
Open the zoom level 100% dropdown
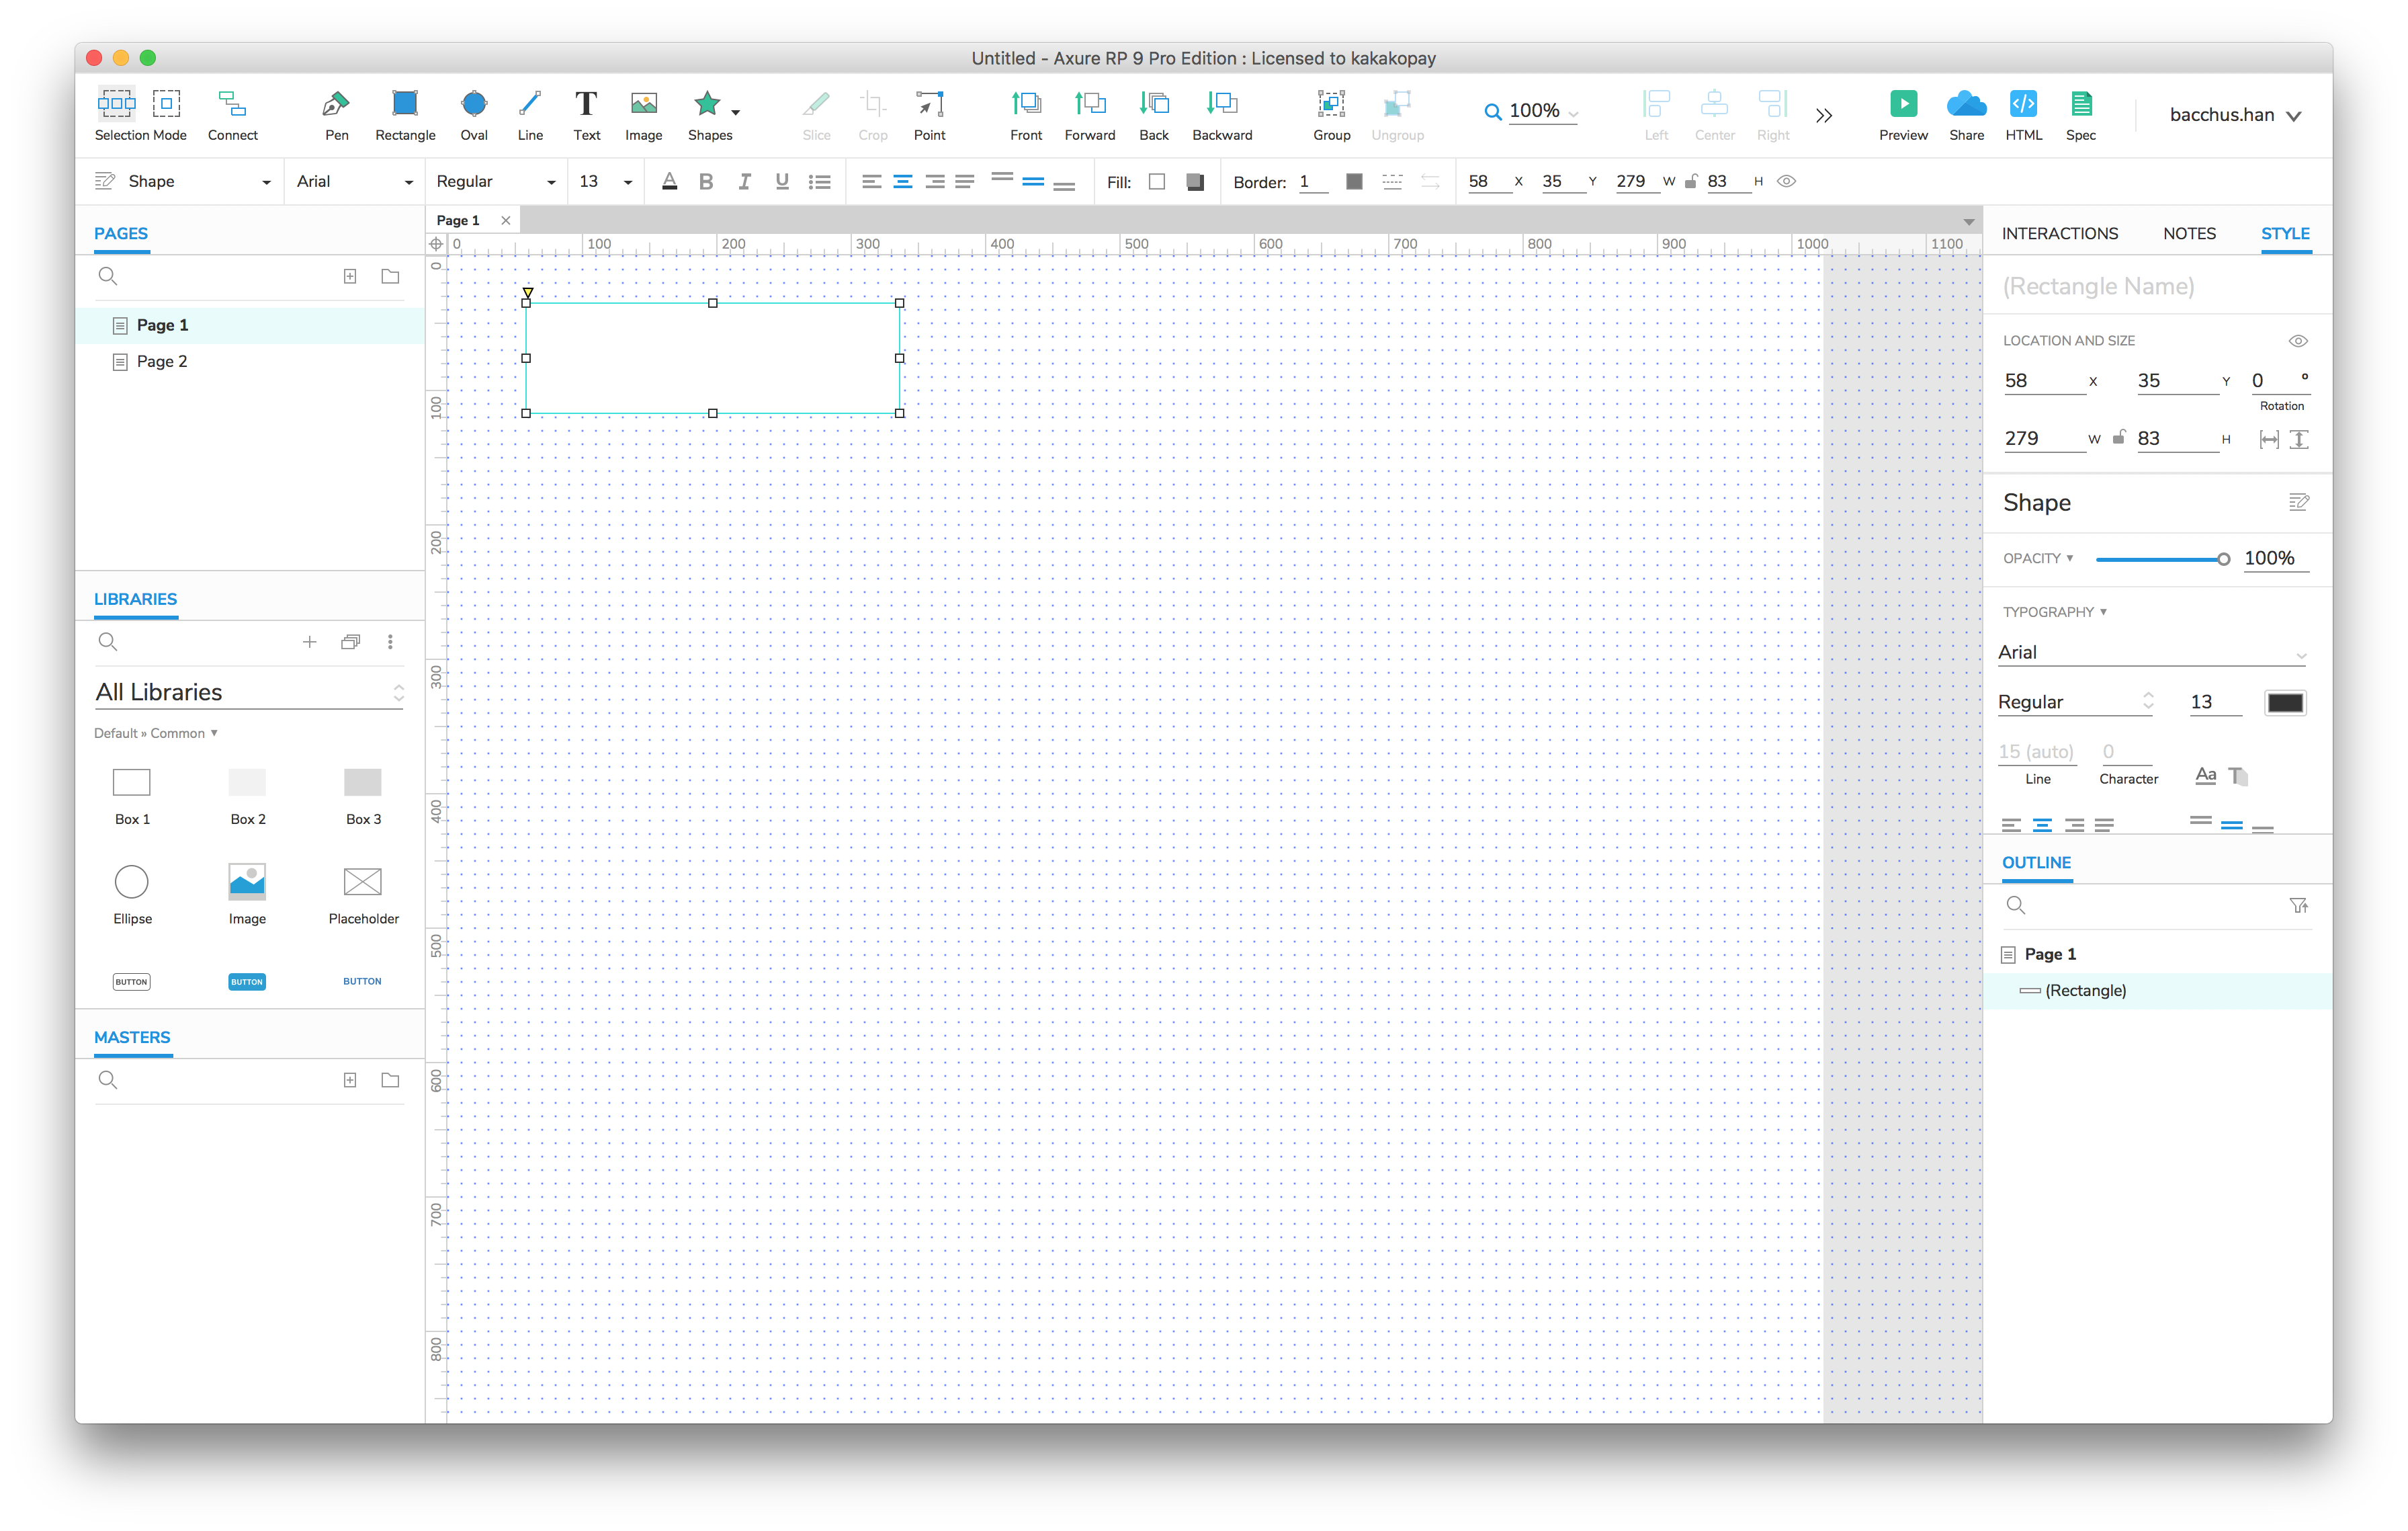(x=1540, y=112)
